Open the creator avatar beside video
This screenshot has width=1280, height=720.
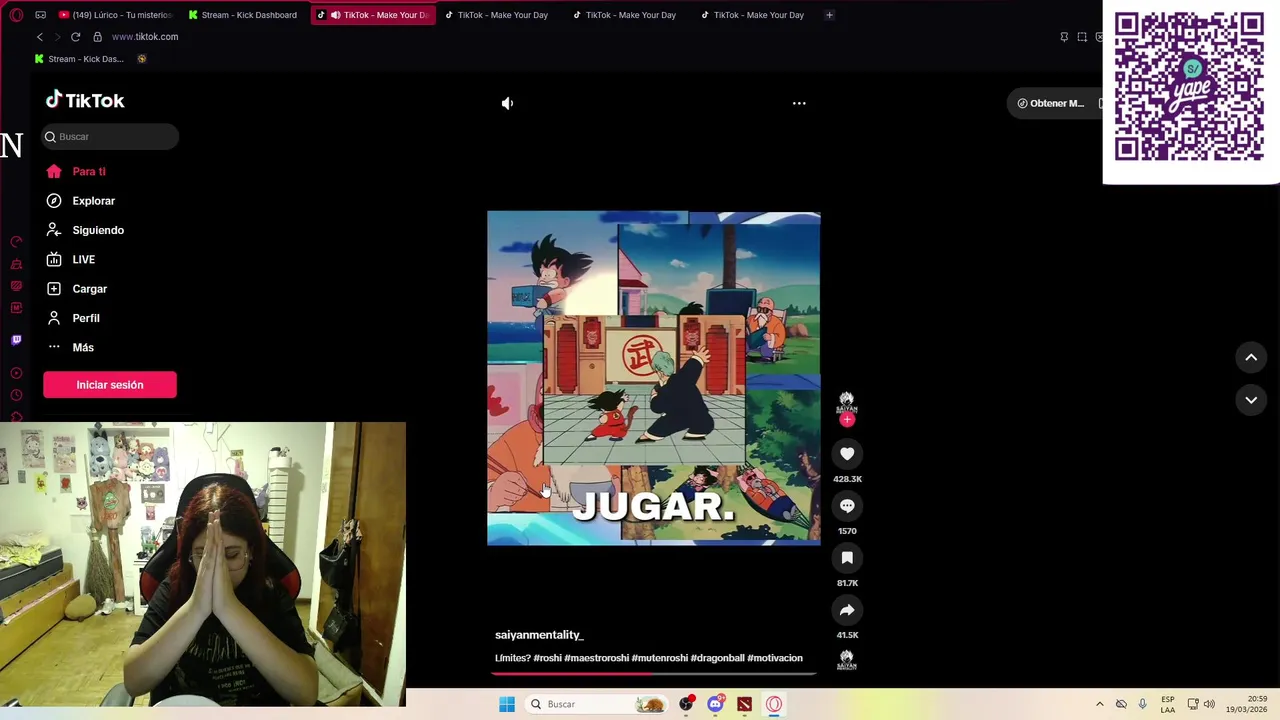tap(847, 403)
